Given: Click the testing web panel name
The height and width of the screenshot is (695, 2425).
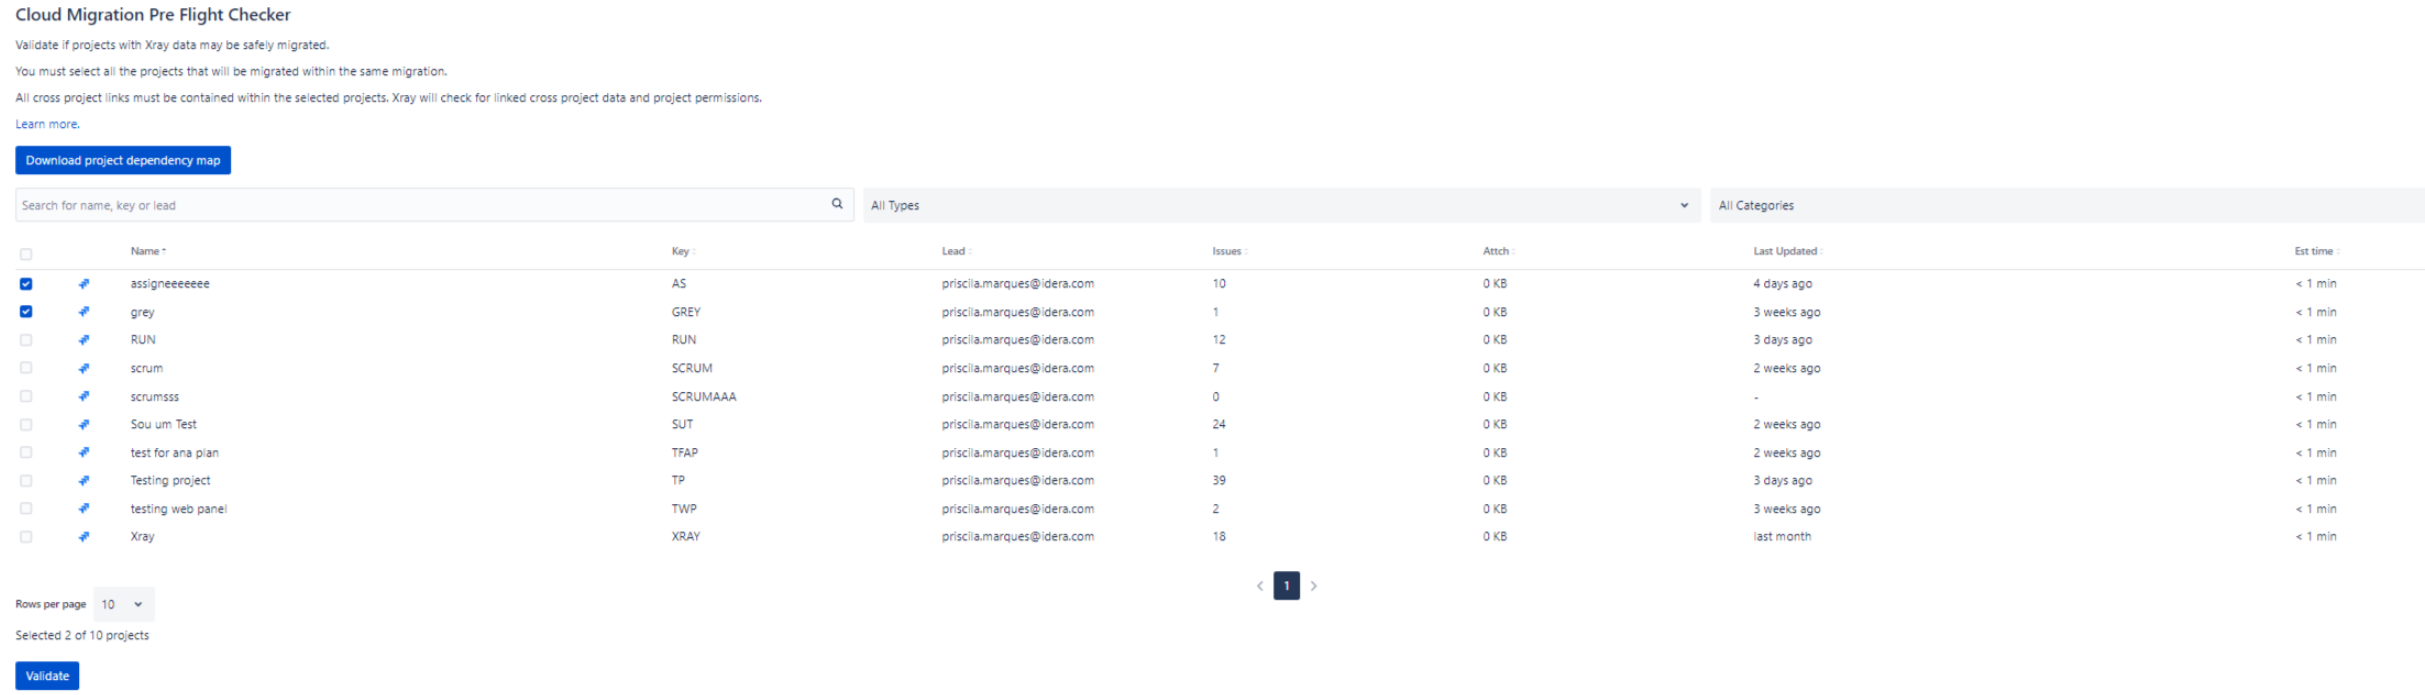Looking at the screenshot, I should [x=178, y=508].
